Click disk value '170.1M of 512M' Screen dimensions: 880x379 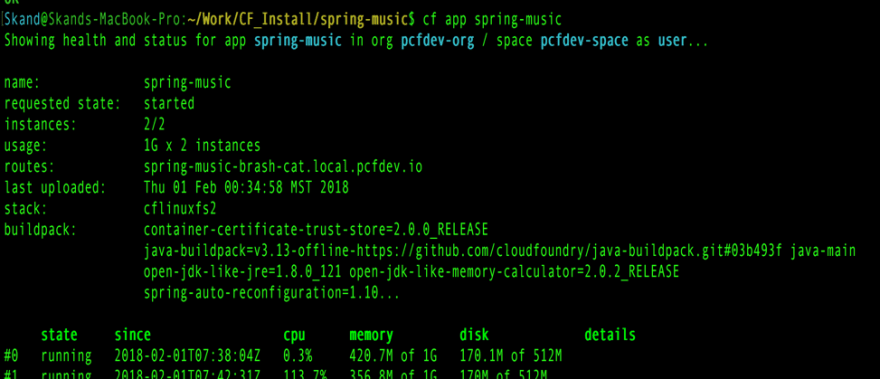(x=511, y=356)
